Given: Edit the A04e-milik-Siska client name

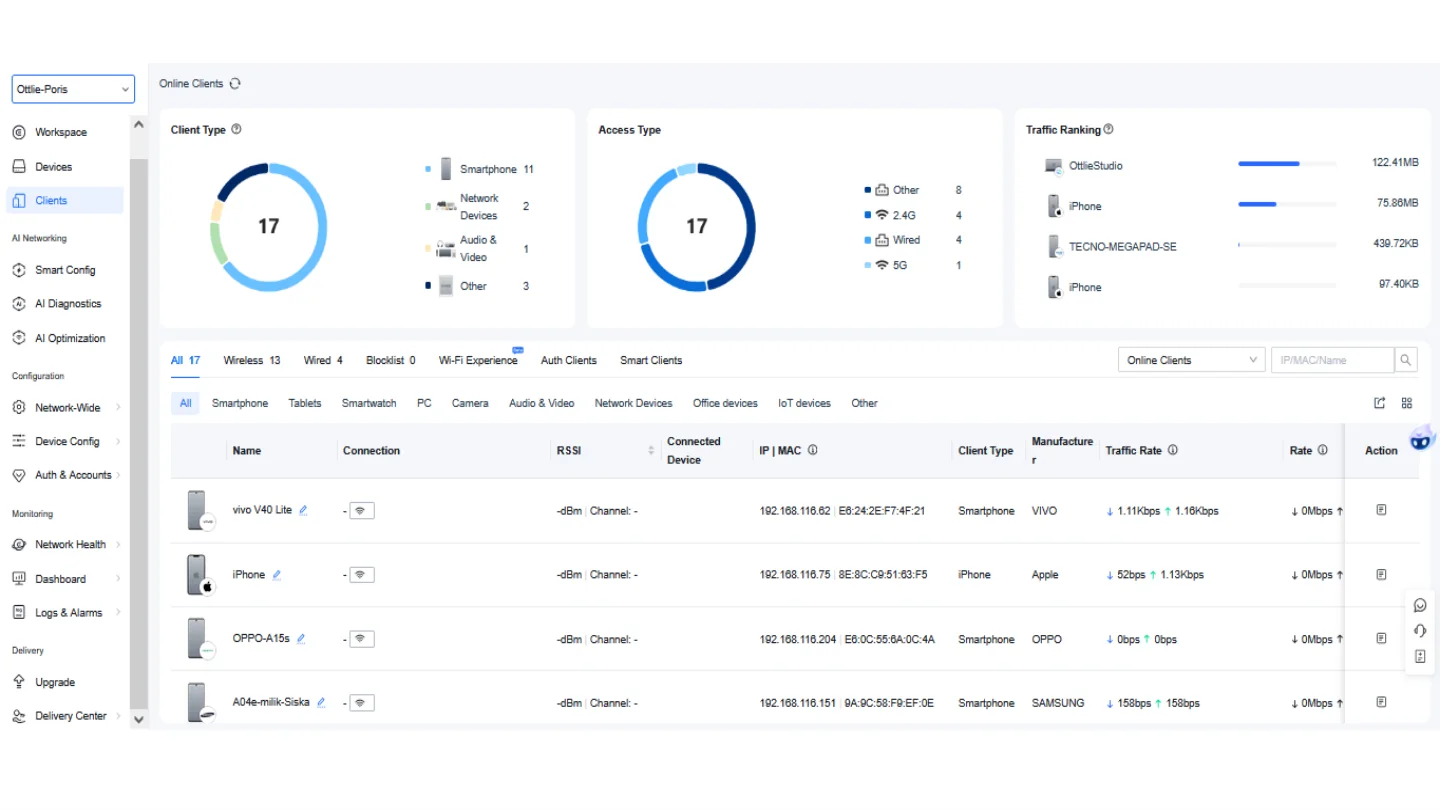Looking at the screenshot, I should coord(321,702).
